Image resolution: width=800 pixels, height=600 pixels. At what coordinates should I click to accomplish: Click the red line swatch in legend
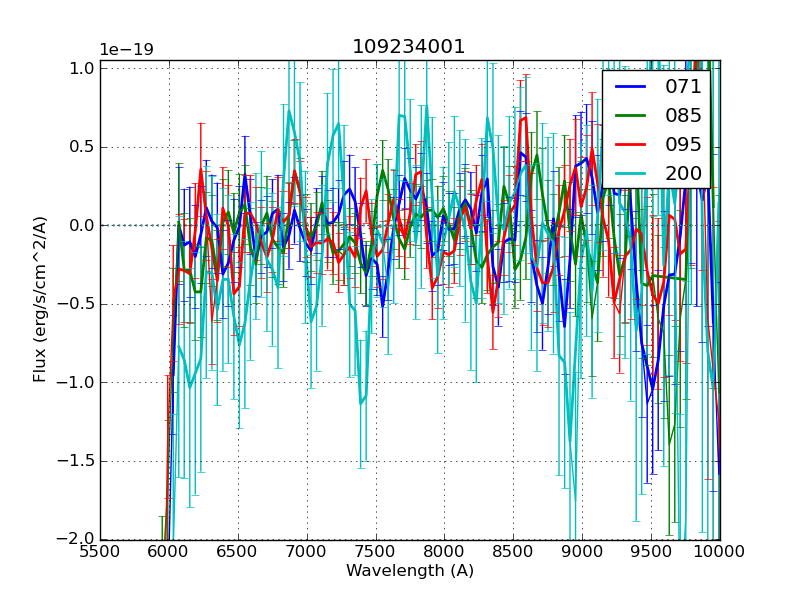(630, 145)
